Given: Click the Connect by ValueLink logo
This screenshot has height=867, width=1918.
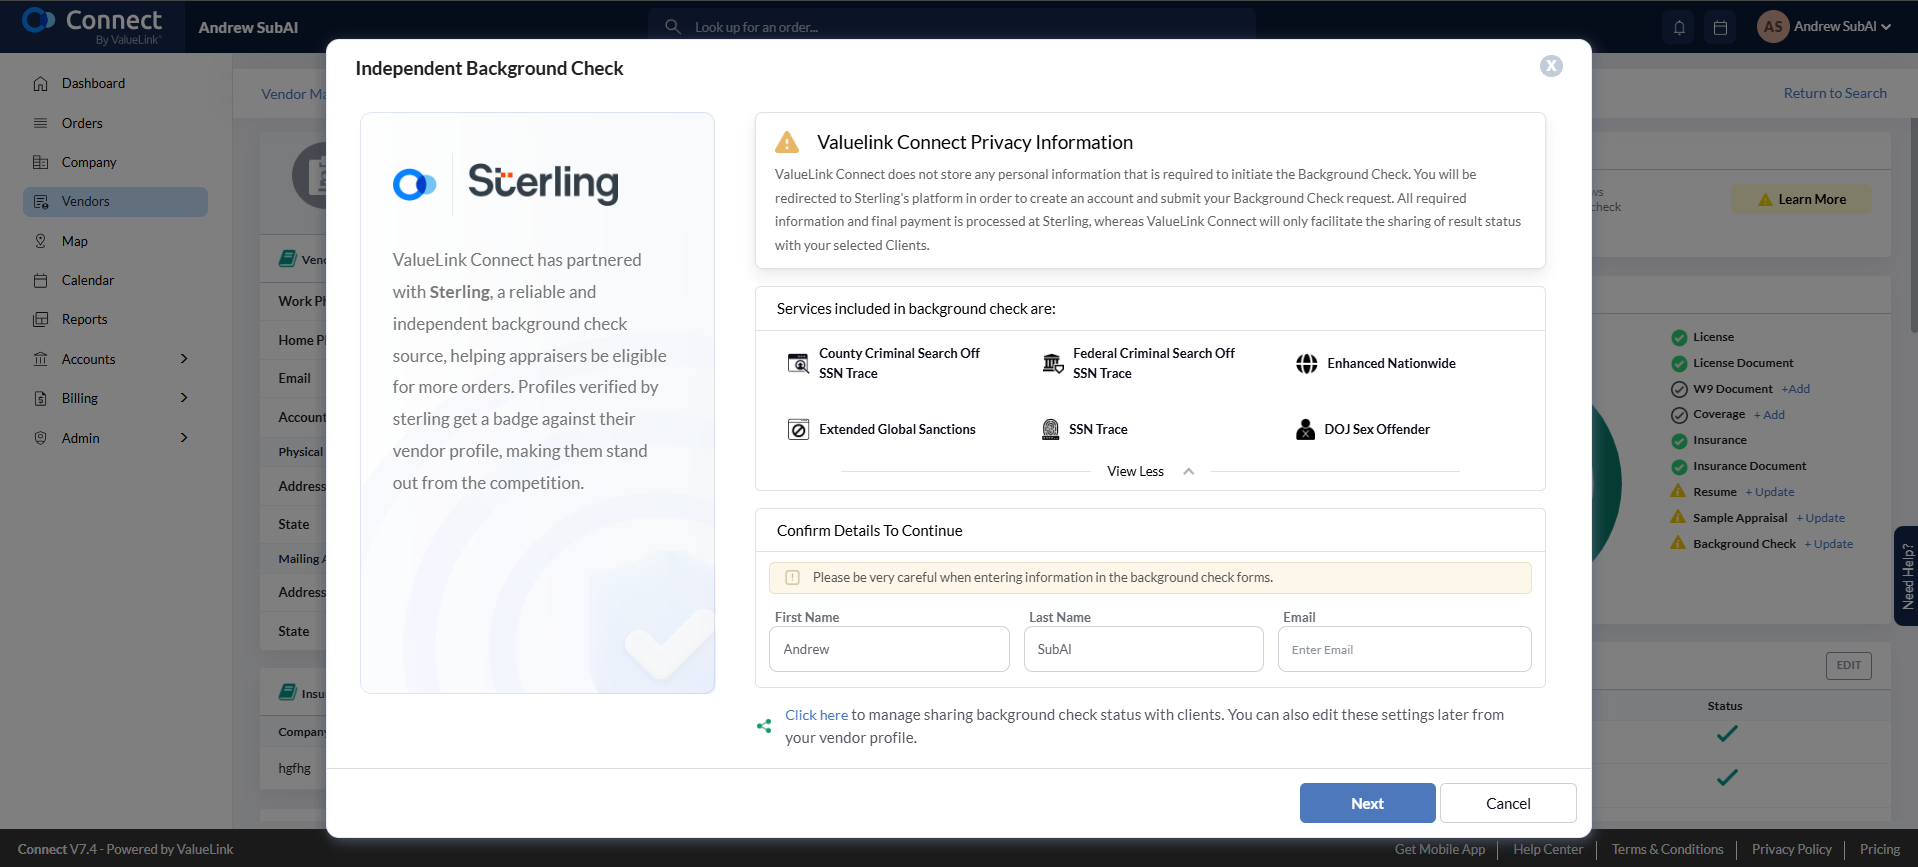Looking at the screenshot, I should 92,26.
